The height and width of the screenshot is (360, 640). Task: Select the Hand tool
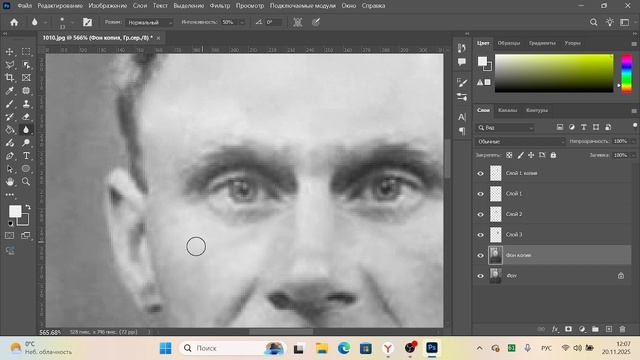(x=9, y=182)
